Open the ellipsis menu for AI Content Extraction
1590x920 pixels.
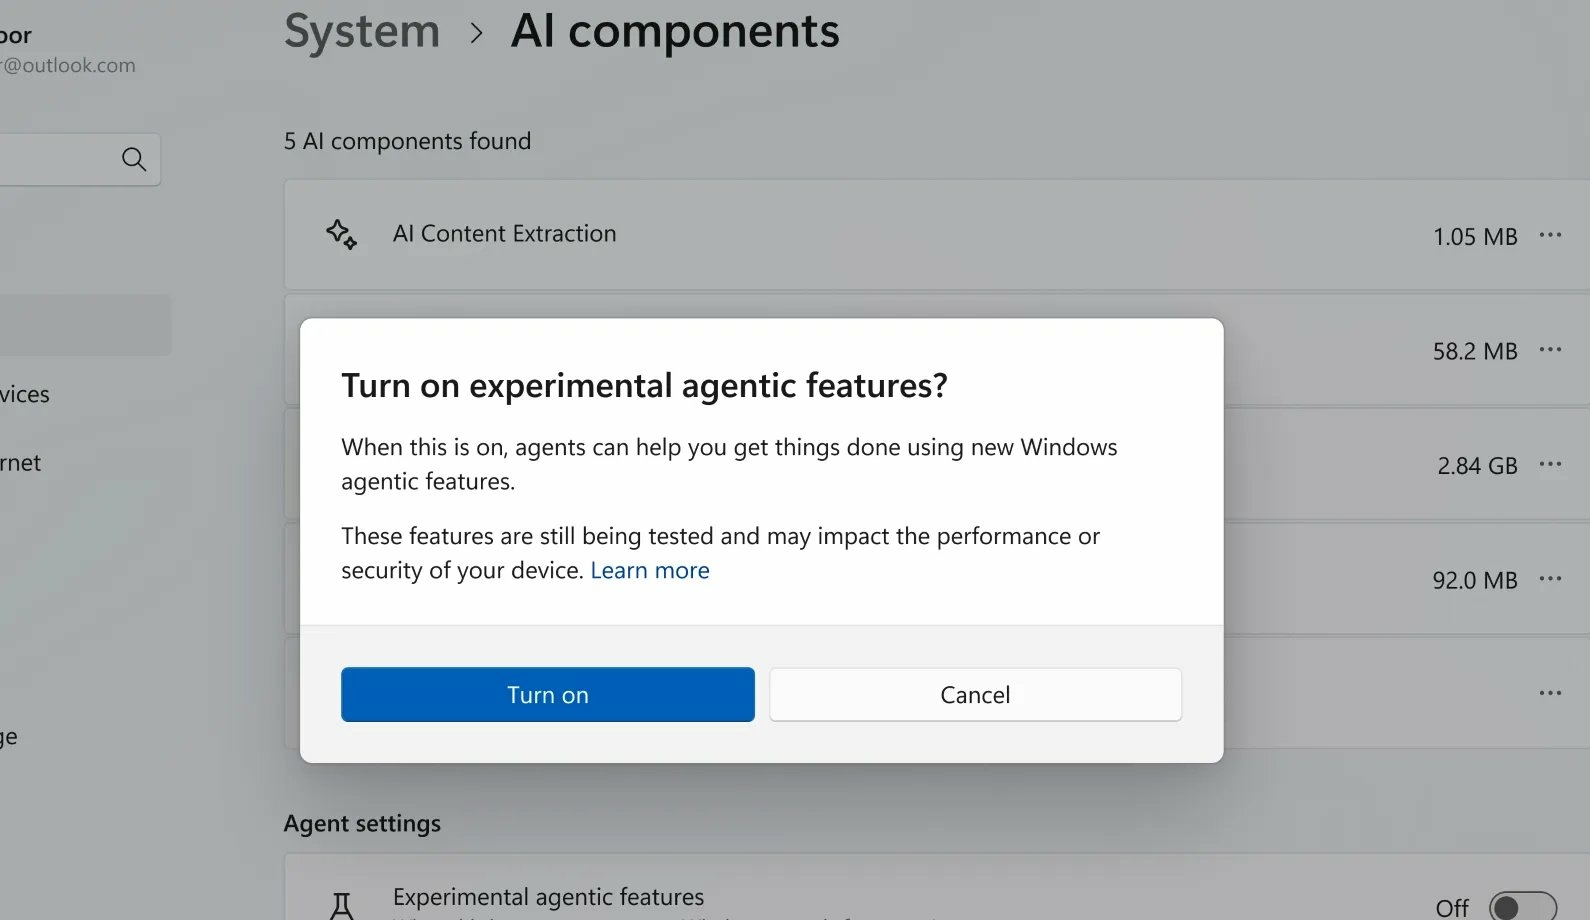tap(1550, 235)
